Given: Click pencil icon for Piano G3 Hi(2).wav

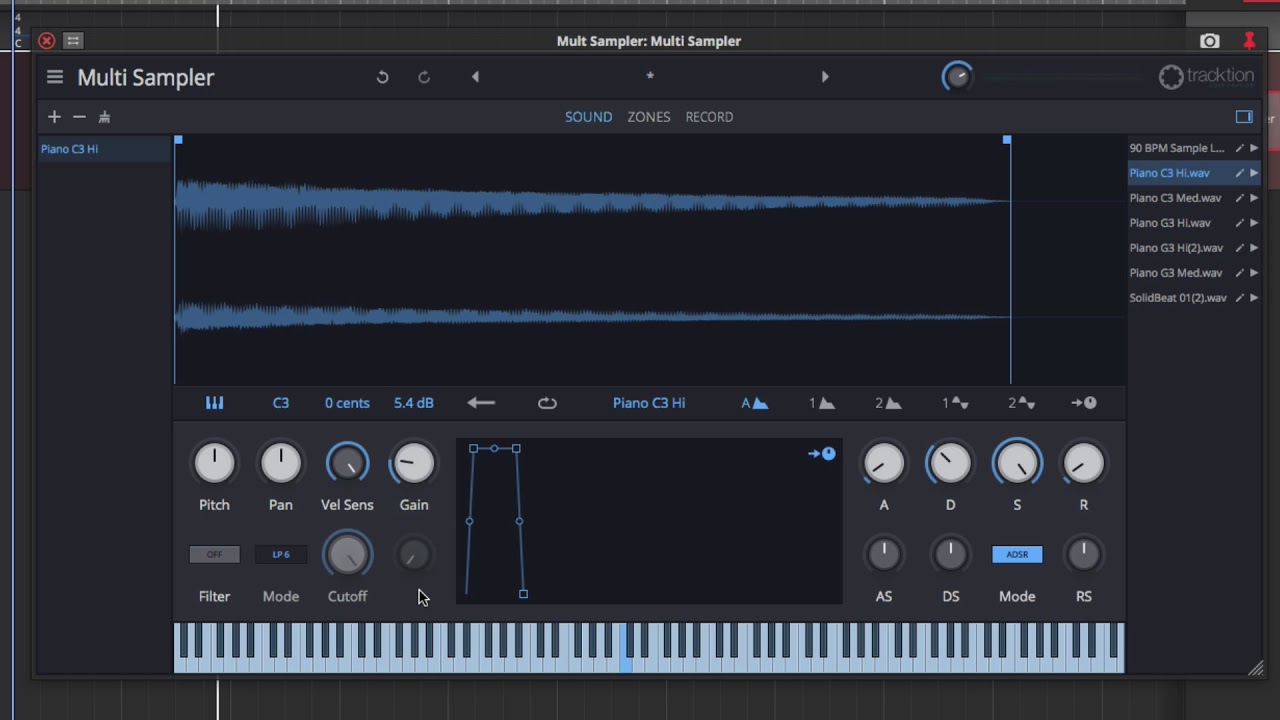Looking at the screenshot, I should (1239, 248).
